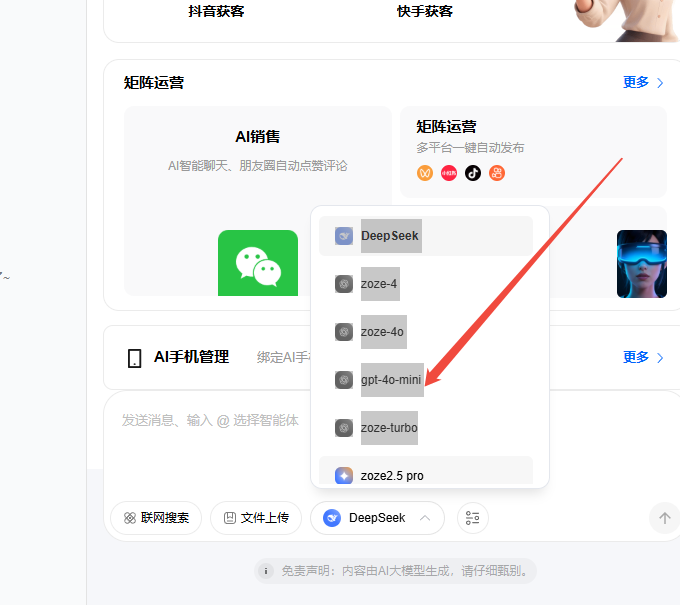Select gpt-4o-mini from the model list
Image resolution: width=680 pixels, height=605 pixels.
[392, 380]
